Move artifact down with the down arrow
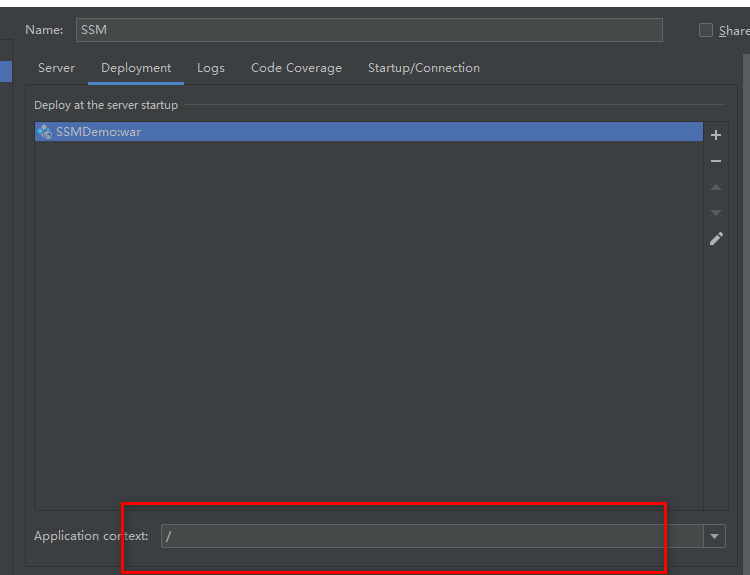This screenshot has height=575, width=750. click(716, 212)
